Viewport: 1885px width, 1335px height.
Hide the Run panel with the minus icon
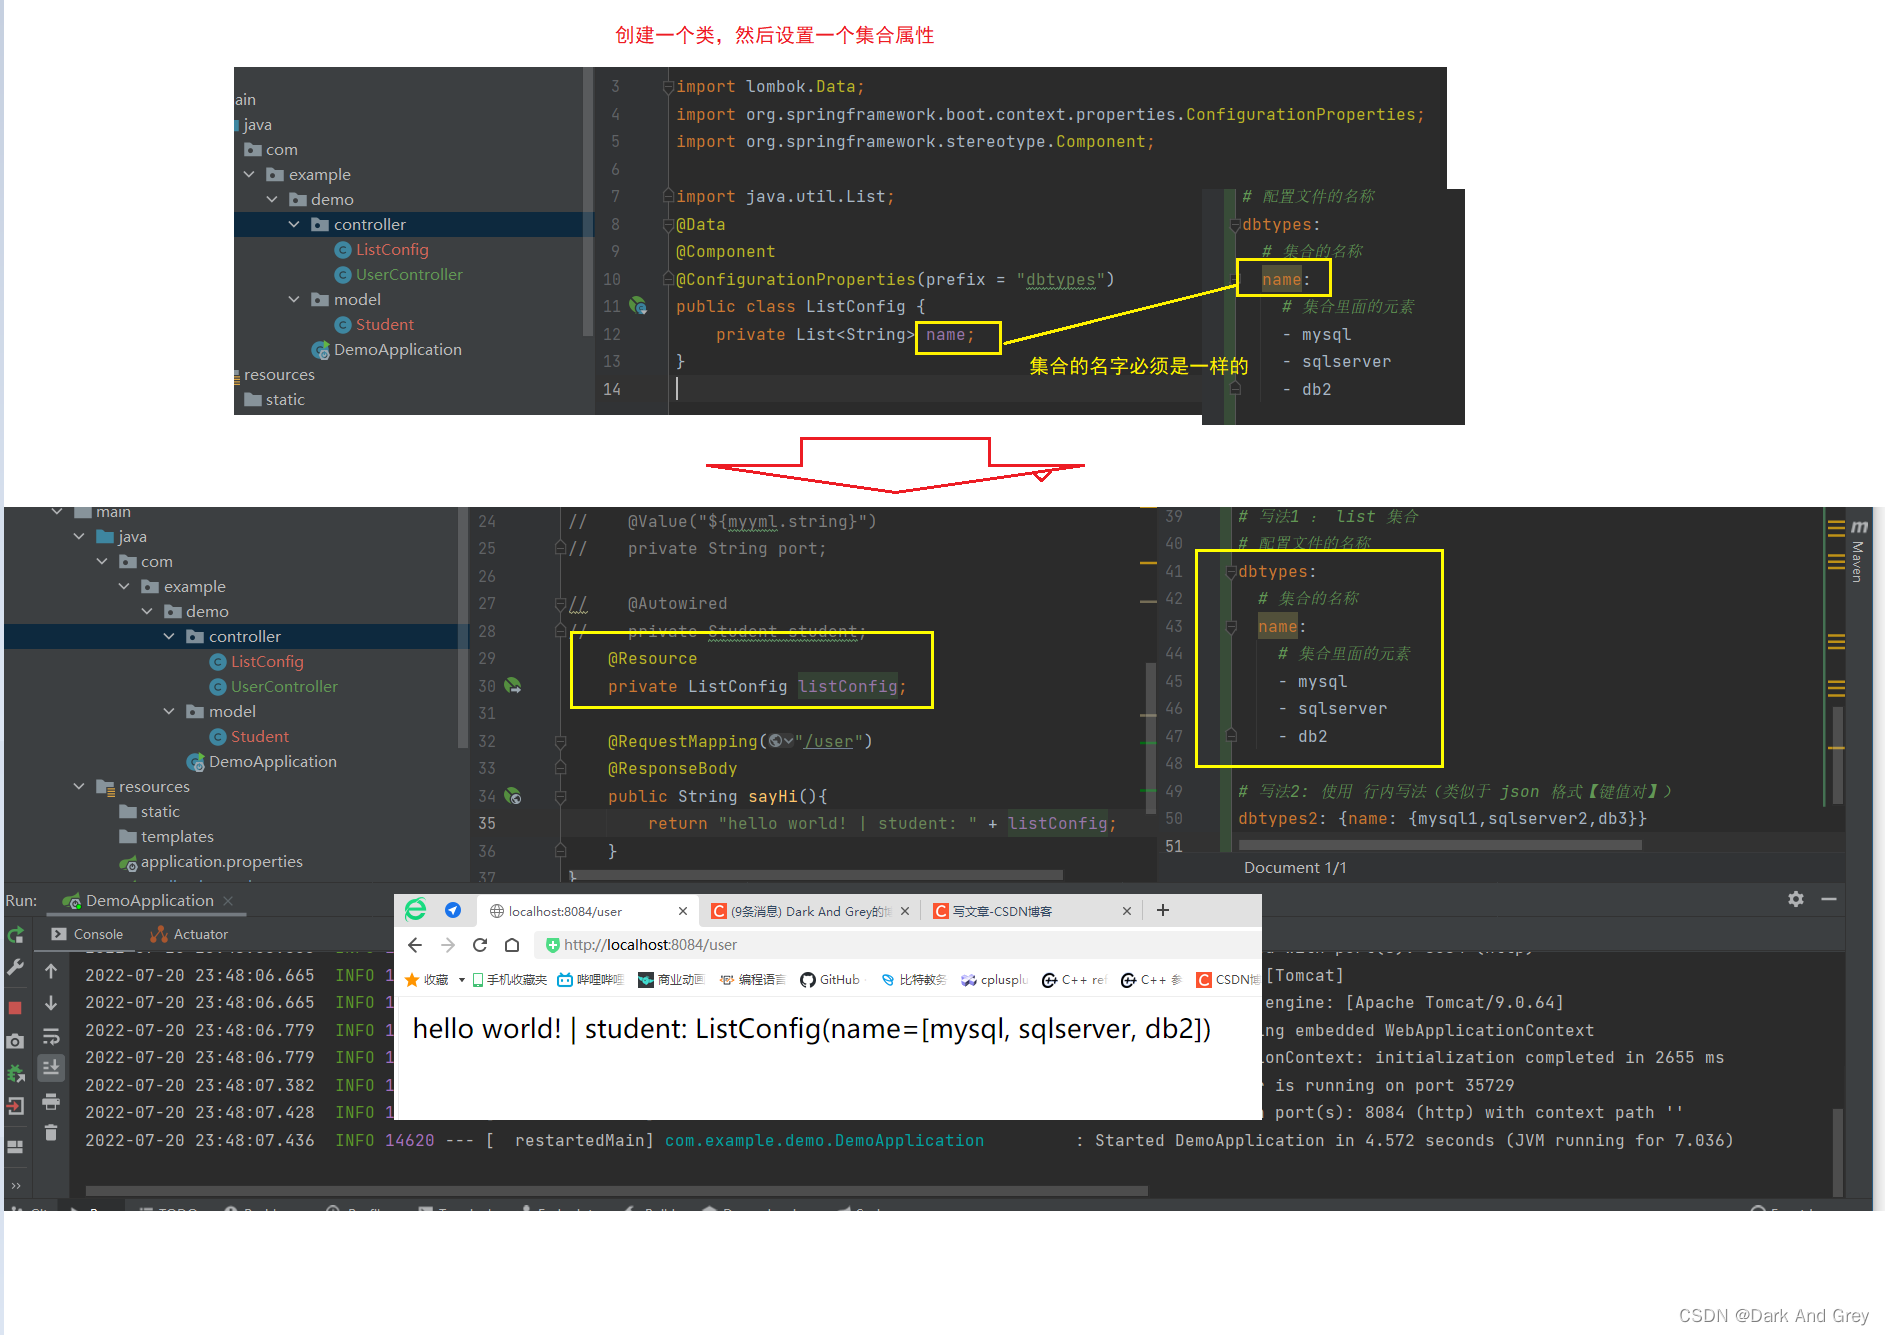(1829, 899)
